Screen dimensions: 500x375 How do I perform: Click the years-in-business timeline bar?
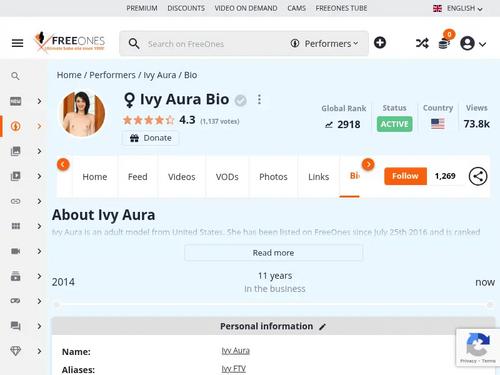[x=273, y=305]
